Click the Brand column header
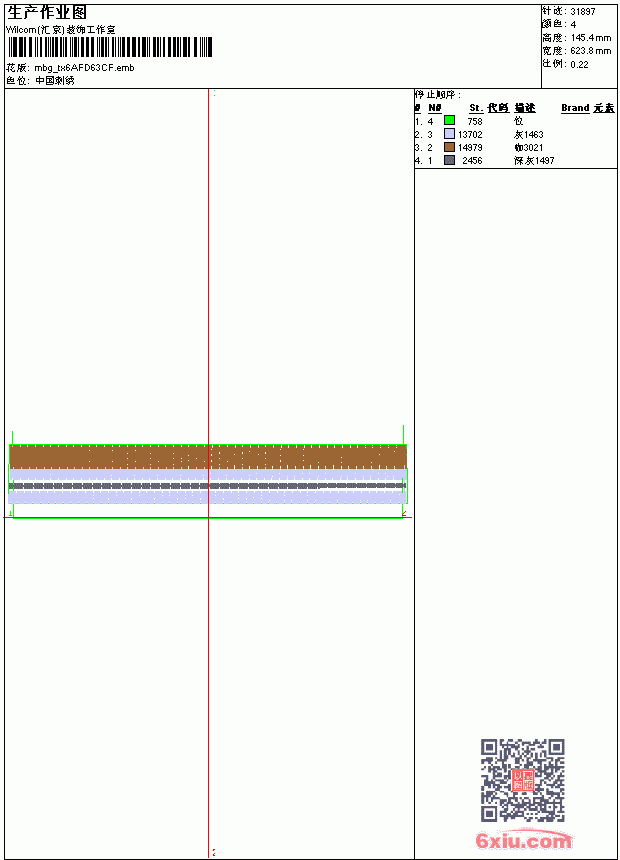 pos(574,108)
